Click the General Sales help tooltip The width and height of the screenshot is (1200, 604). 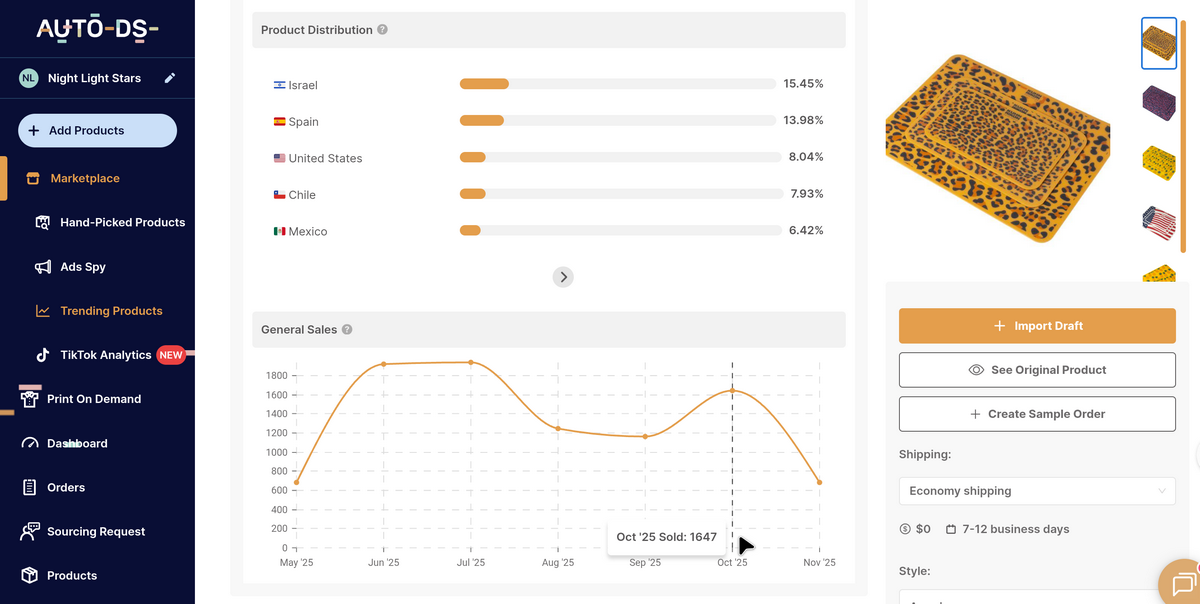(346, 329)
